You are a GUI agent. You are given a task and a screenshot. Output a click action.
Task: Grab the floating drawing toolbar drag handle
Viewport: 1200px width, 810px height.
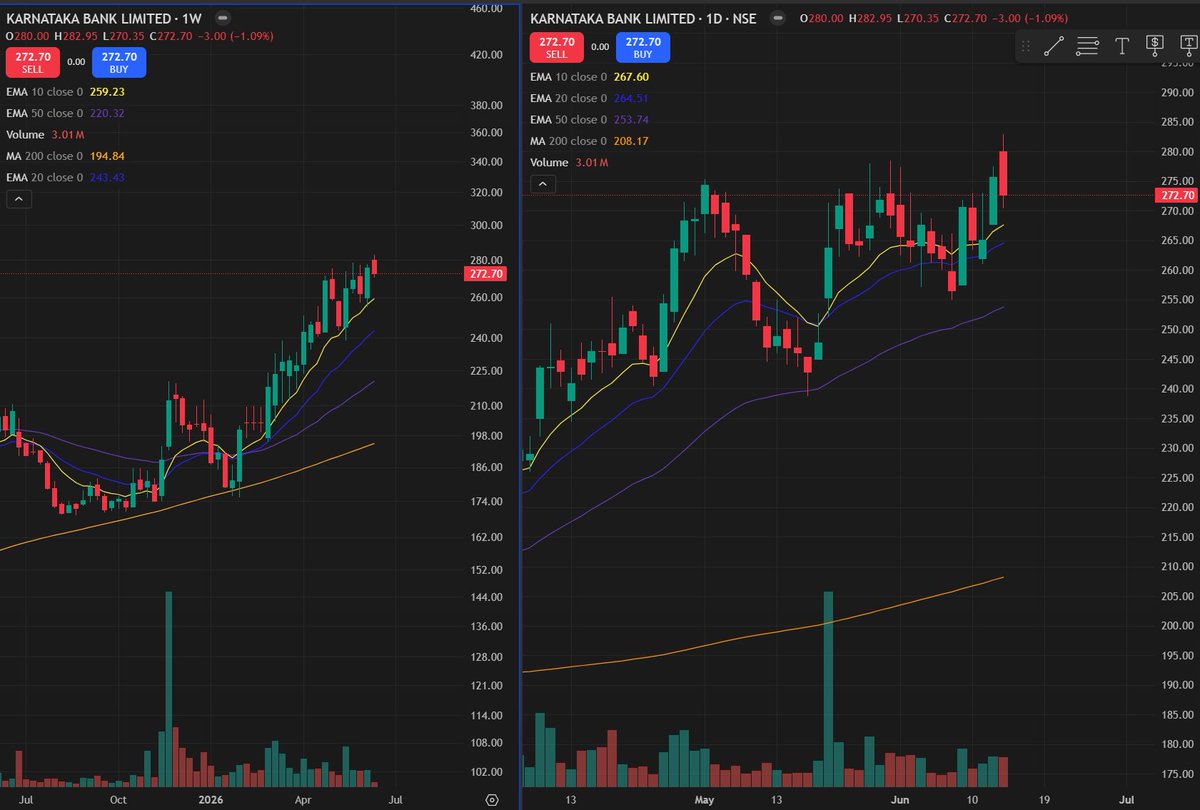click(x=1025, y=45)
